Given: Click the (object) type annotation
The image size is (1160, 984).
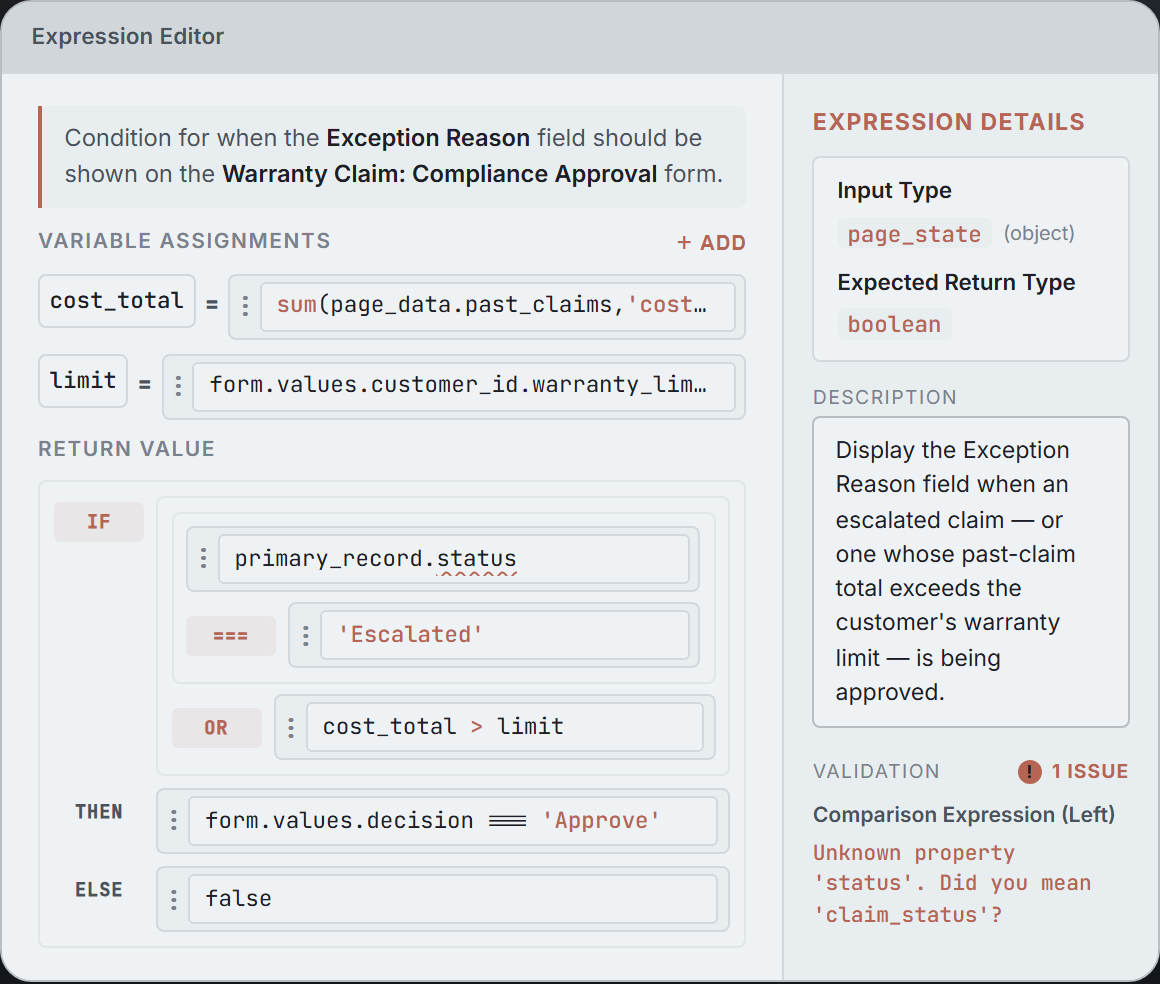Looking at the screenshot, I should tap(1039, 234).
